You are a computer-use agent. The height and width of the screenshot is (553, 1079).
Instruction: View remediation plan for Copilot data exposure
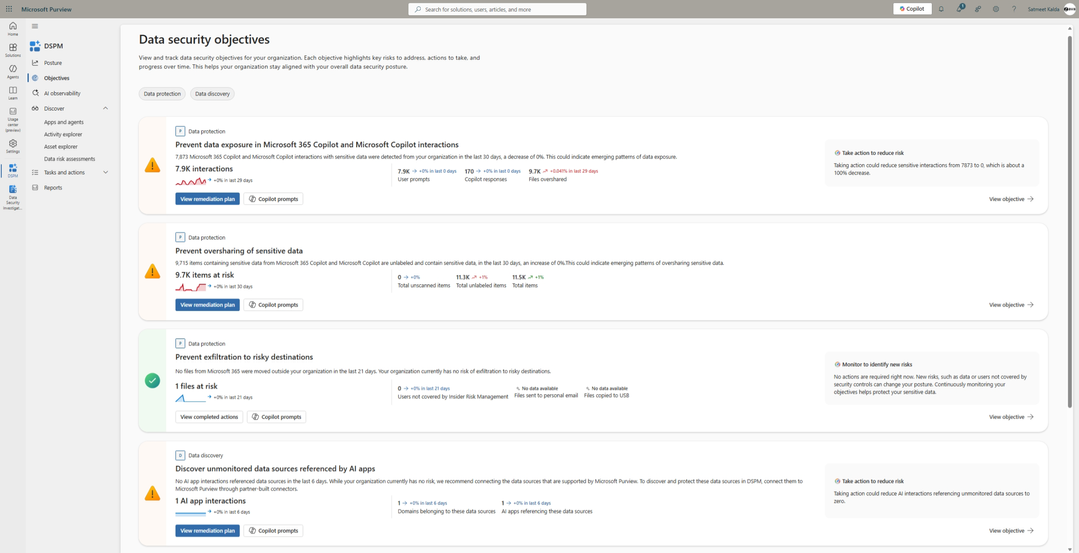(207, 199)
